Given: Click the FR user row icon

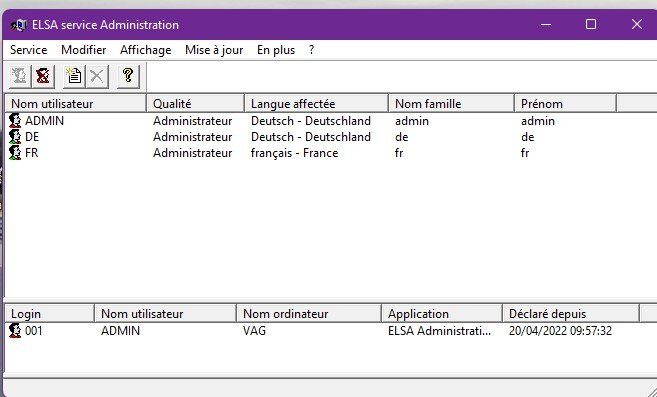Looking at the screenshot, I should coord(15,153).
